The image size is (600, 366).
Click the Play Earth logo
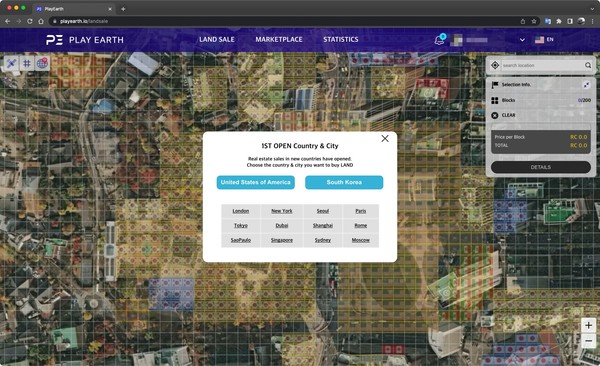pos(85,40)
